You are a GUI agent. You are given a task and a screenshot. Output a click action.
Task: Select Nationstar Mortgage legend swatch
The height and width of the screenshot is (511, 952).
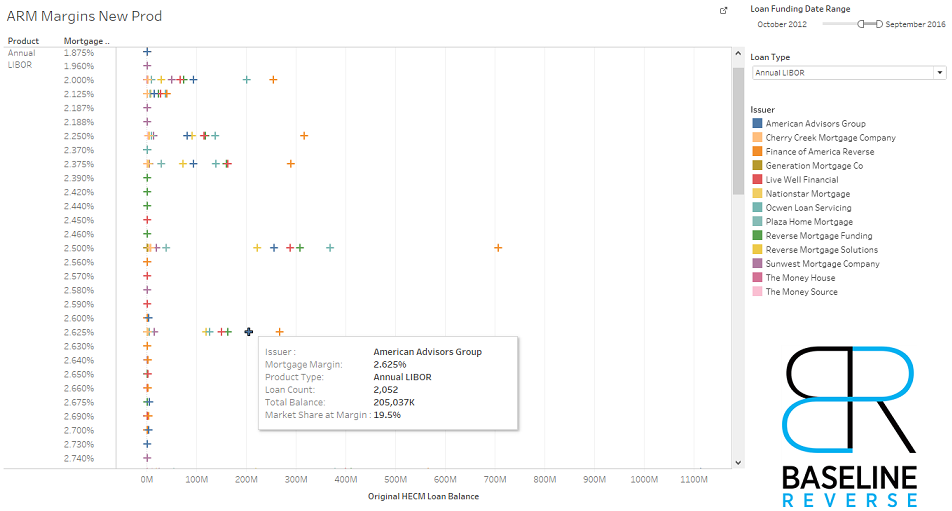click(757, 193)
